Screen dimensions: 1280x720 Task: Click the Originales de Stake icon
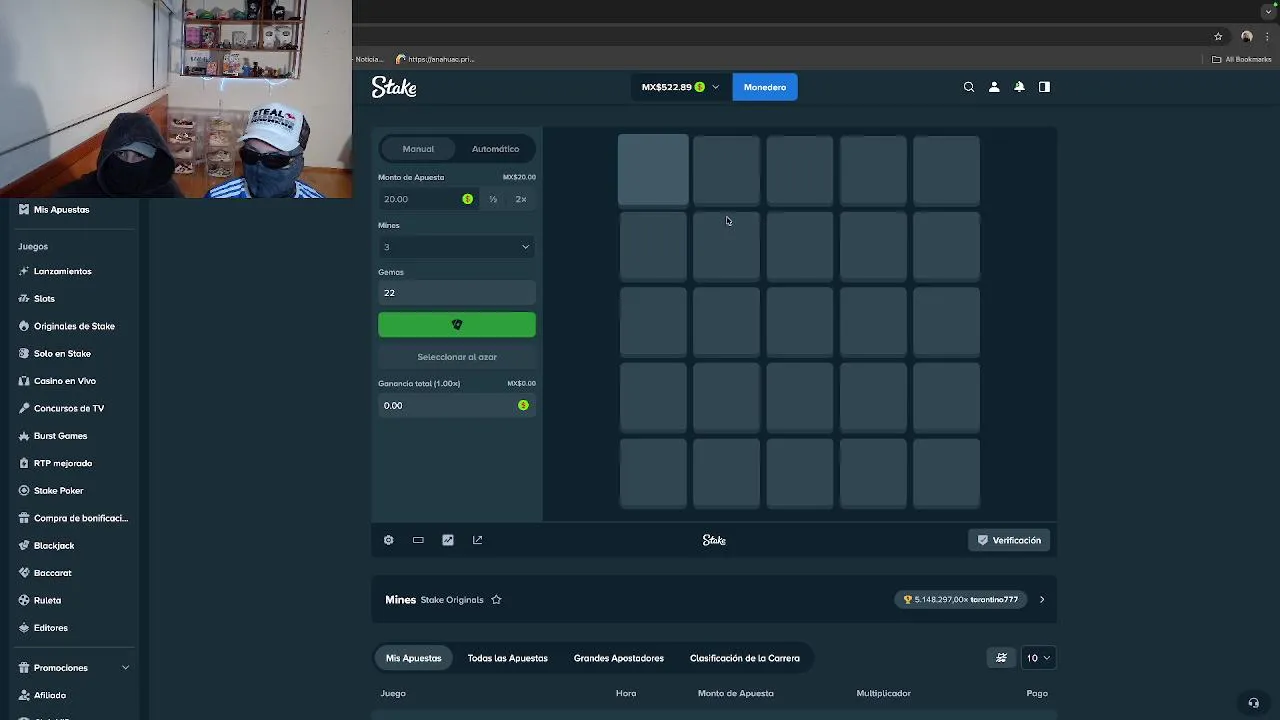[24, 326]
